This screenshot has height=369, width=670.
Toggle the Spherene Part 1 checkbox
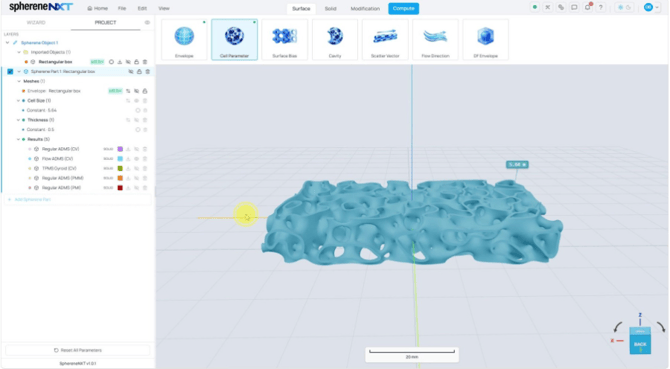click(10, 72)
